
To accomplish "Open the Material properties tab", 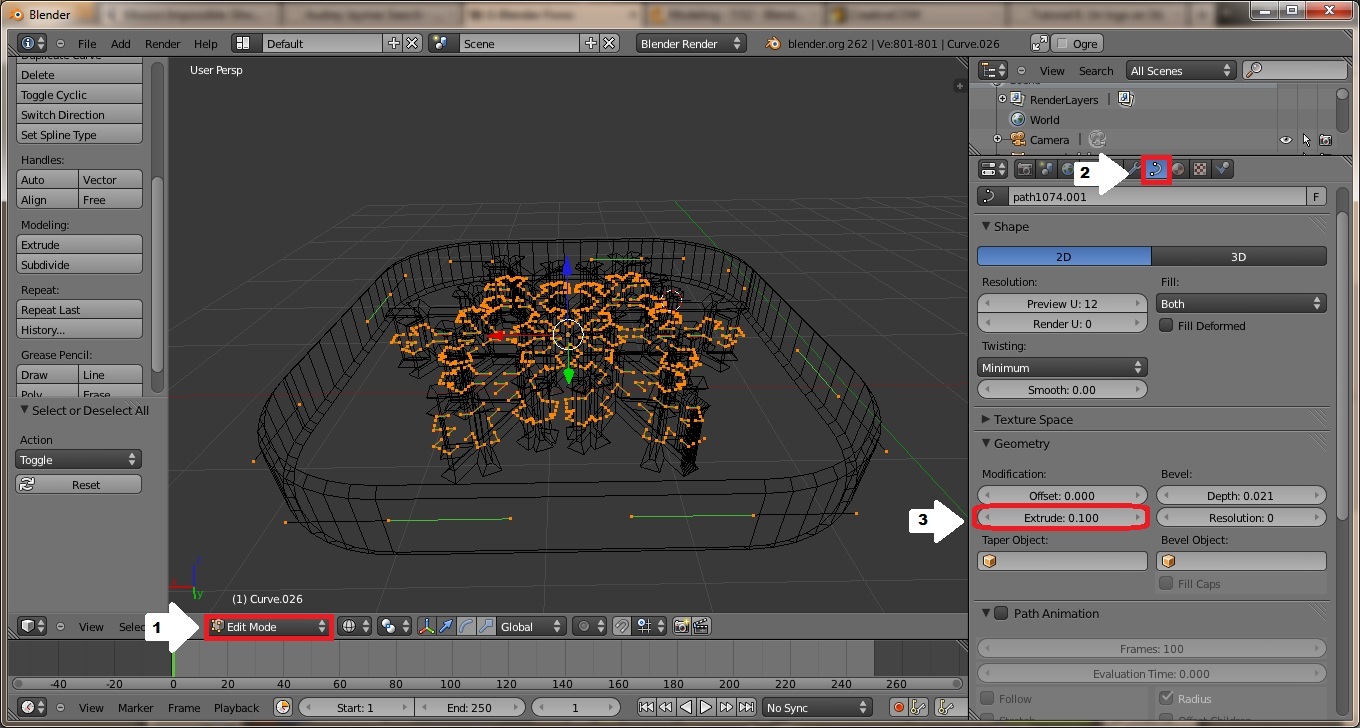I will click(x=1178, y=169).
